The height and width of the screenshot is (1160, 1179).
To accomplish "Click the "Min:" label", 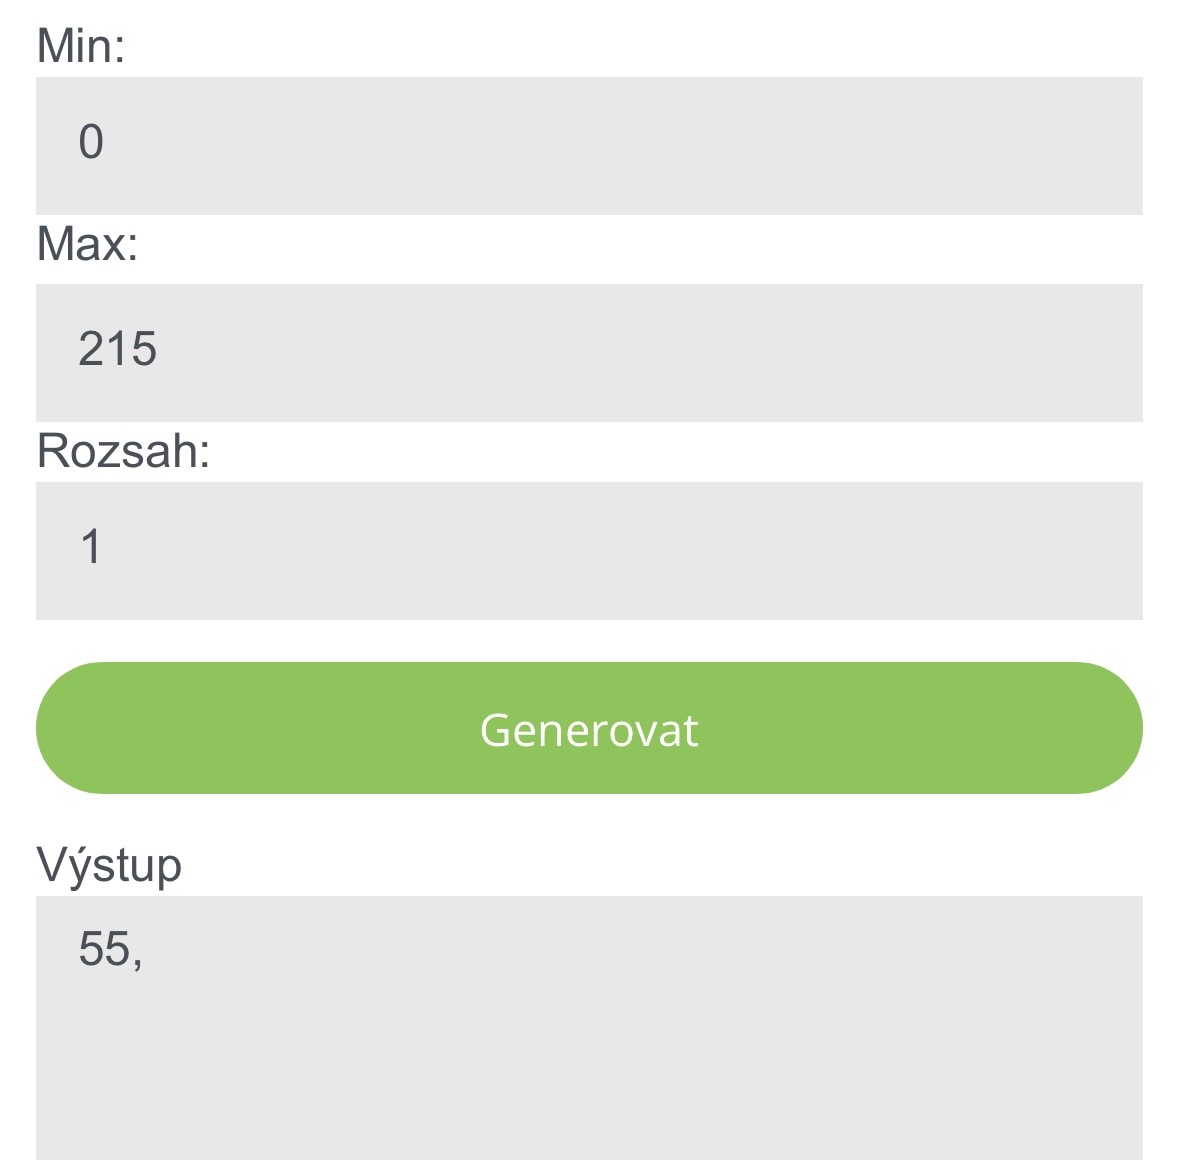I will point(81,46).
